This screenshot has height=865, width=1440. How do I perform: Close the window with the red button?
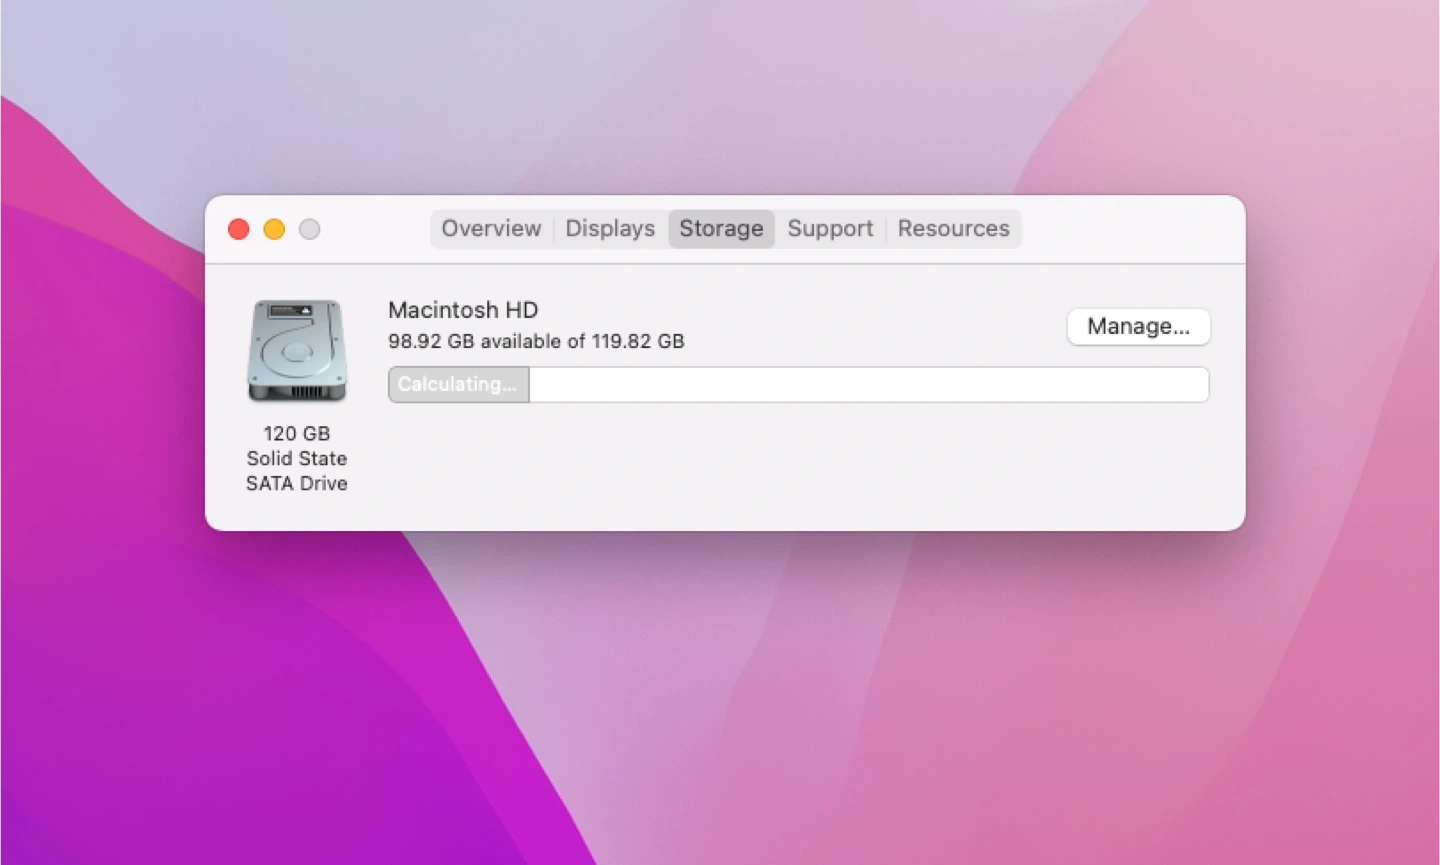click(239, 230)
